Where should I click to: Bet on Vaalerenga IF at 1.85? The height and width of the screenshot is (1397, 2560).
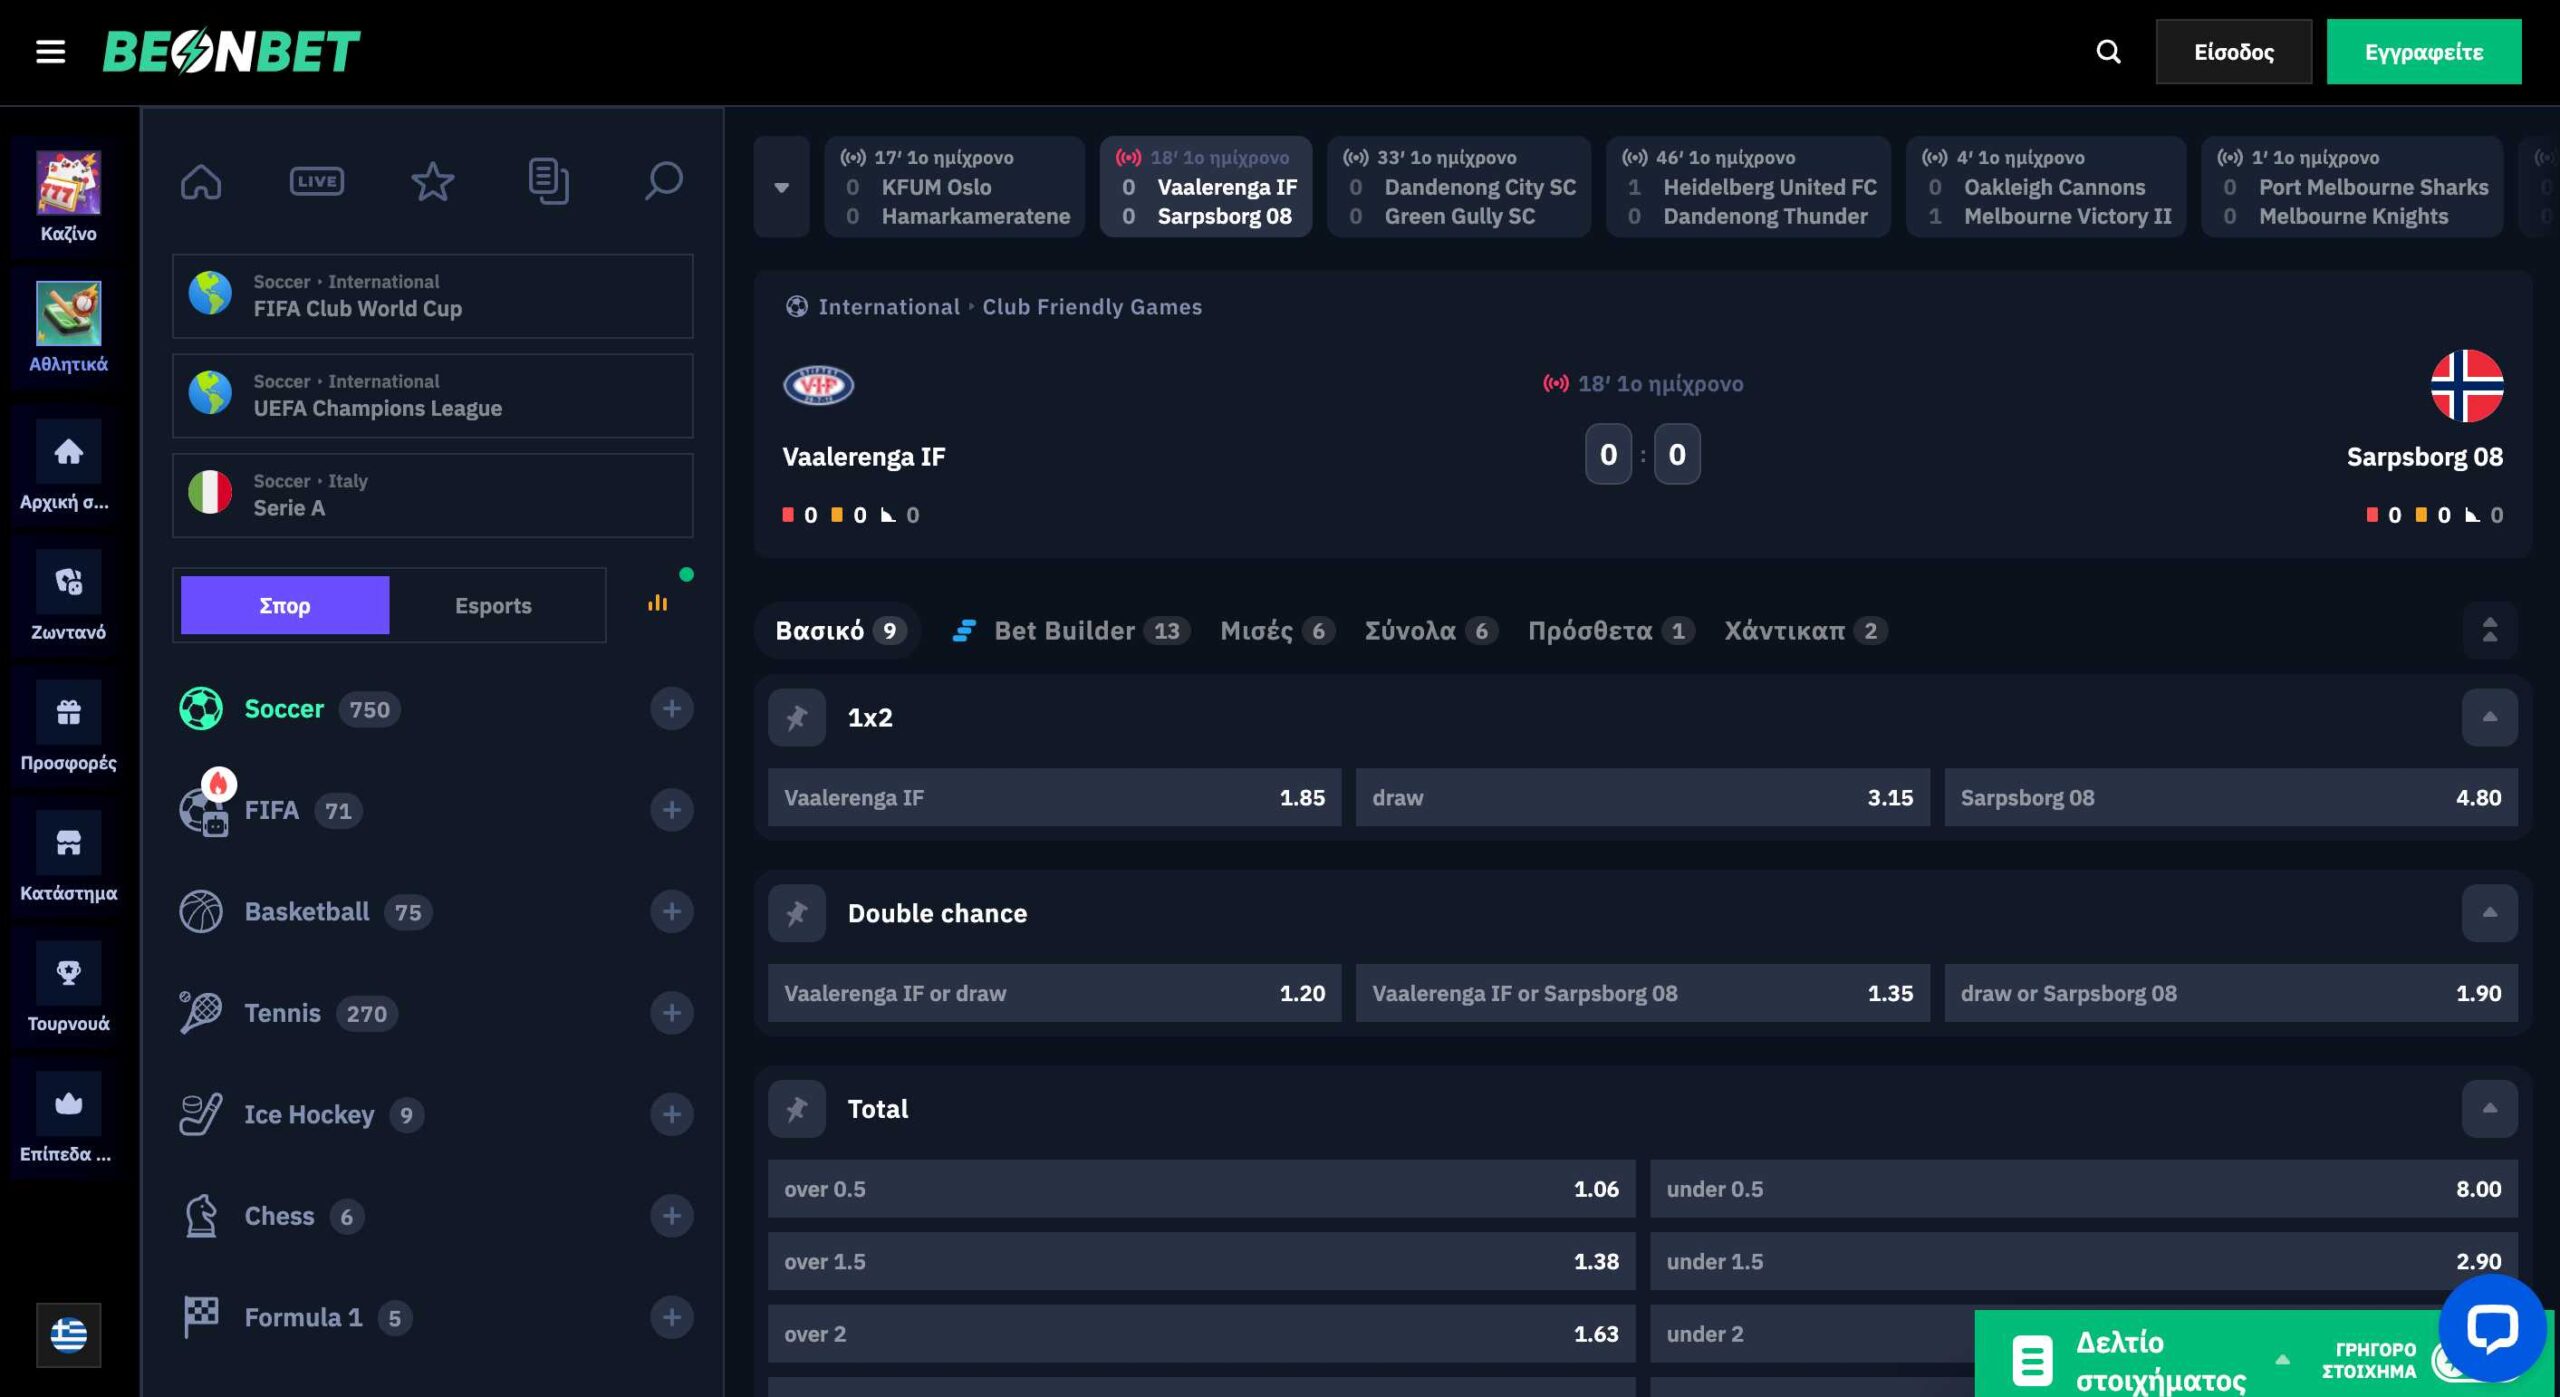click(1054, 798)
